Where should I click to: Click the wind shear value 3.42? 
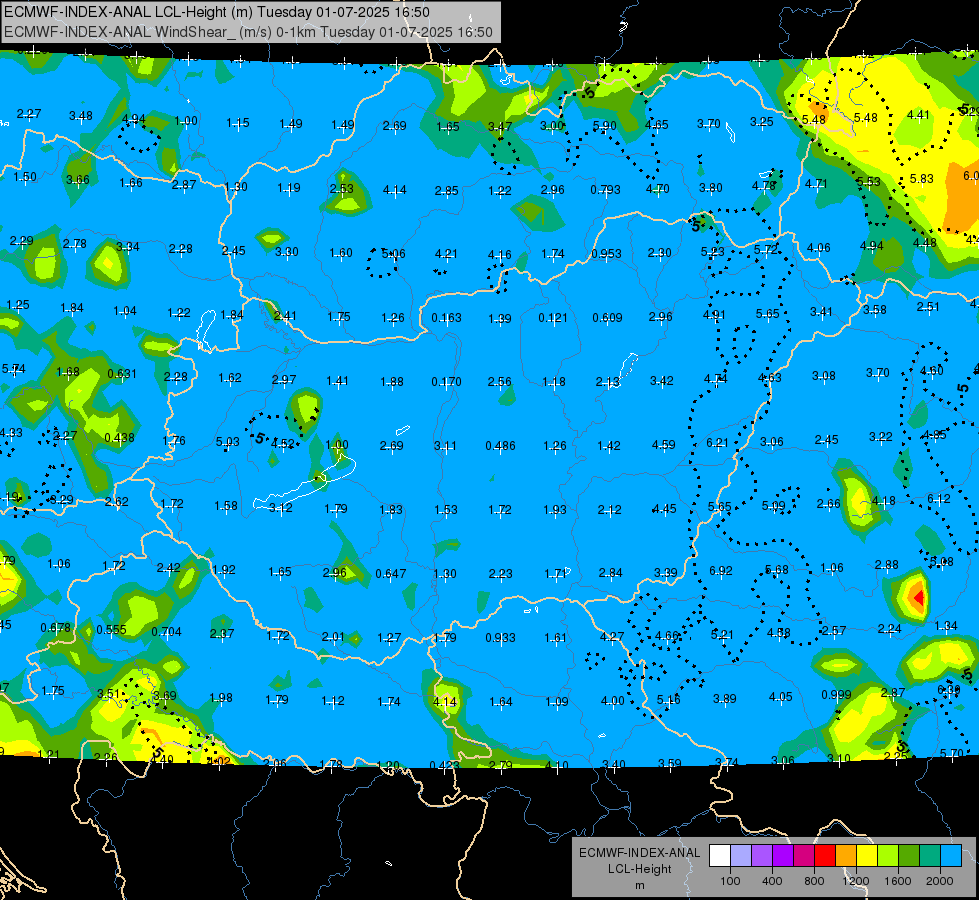pos(661,380)
